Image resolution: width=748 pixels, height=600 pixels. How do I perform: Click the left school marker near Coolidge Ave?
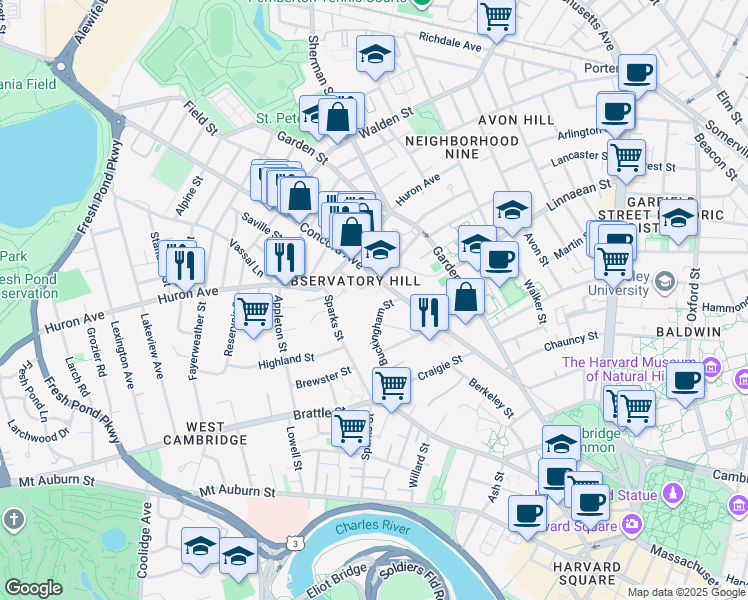pyautogui.click(x=200, y=548)
